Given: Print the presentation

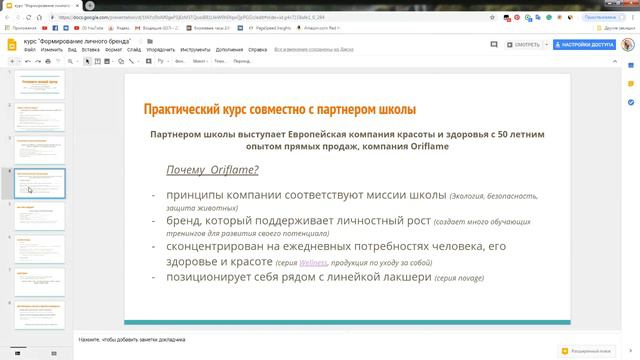Looking at the screenshot, I should [x=48, y=61].
